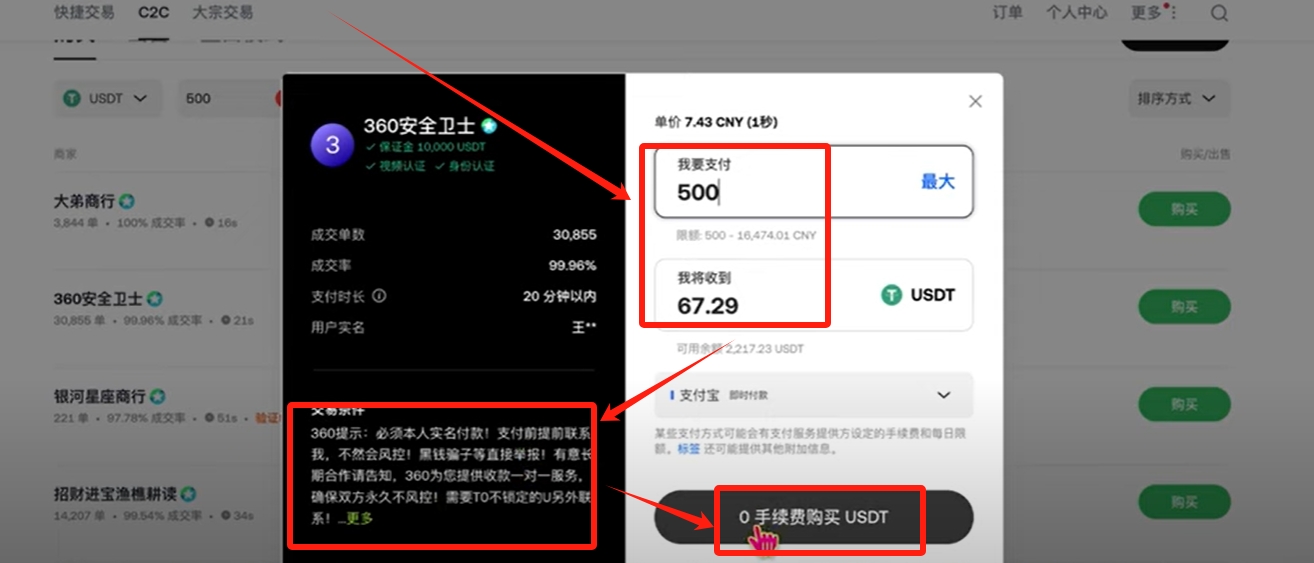Click the 限额 500 - 16,474.01 CNY text
This screenshot has width=1314, height=563.
[x=746, y=235]
